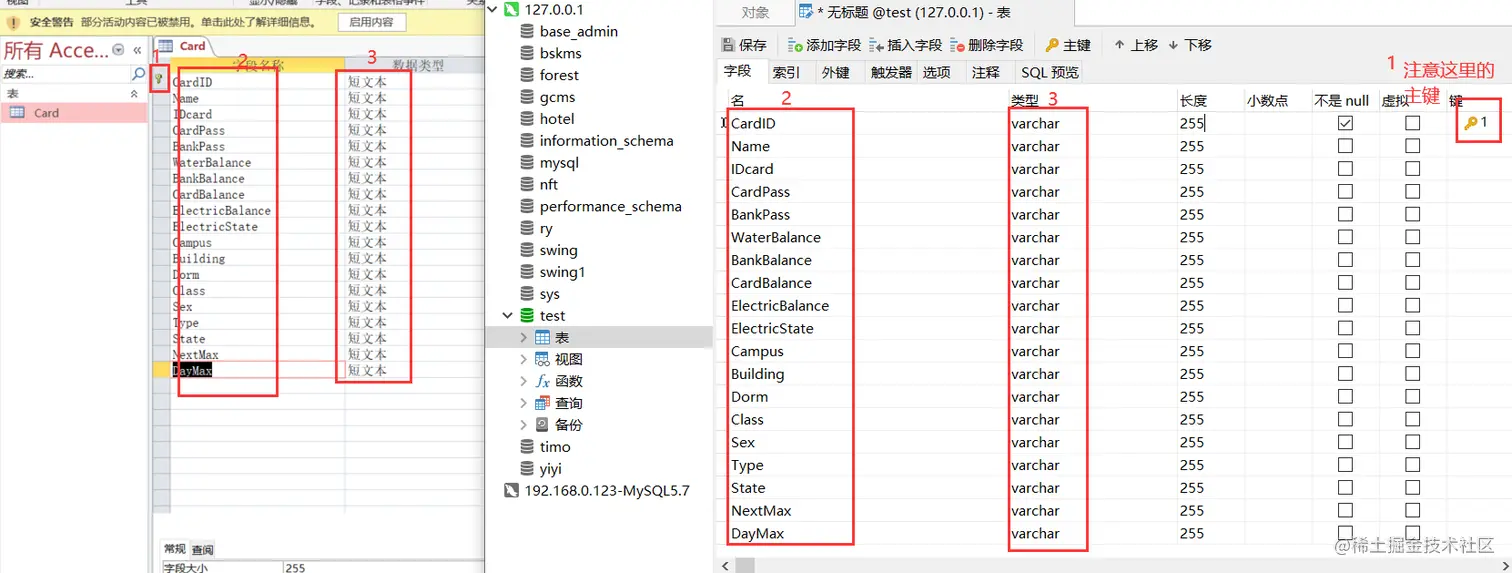Switch to the 索引 tab
Image resolution: width=1512 pixels, height=573 pixels.
coord(786,72)
